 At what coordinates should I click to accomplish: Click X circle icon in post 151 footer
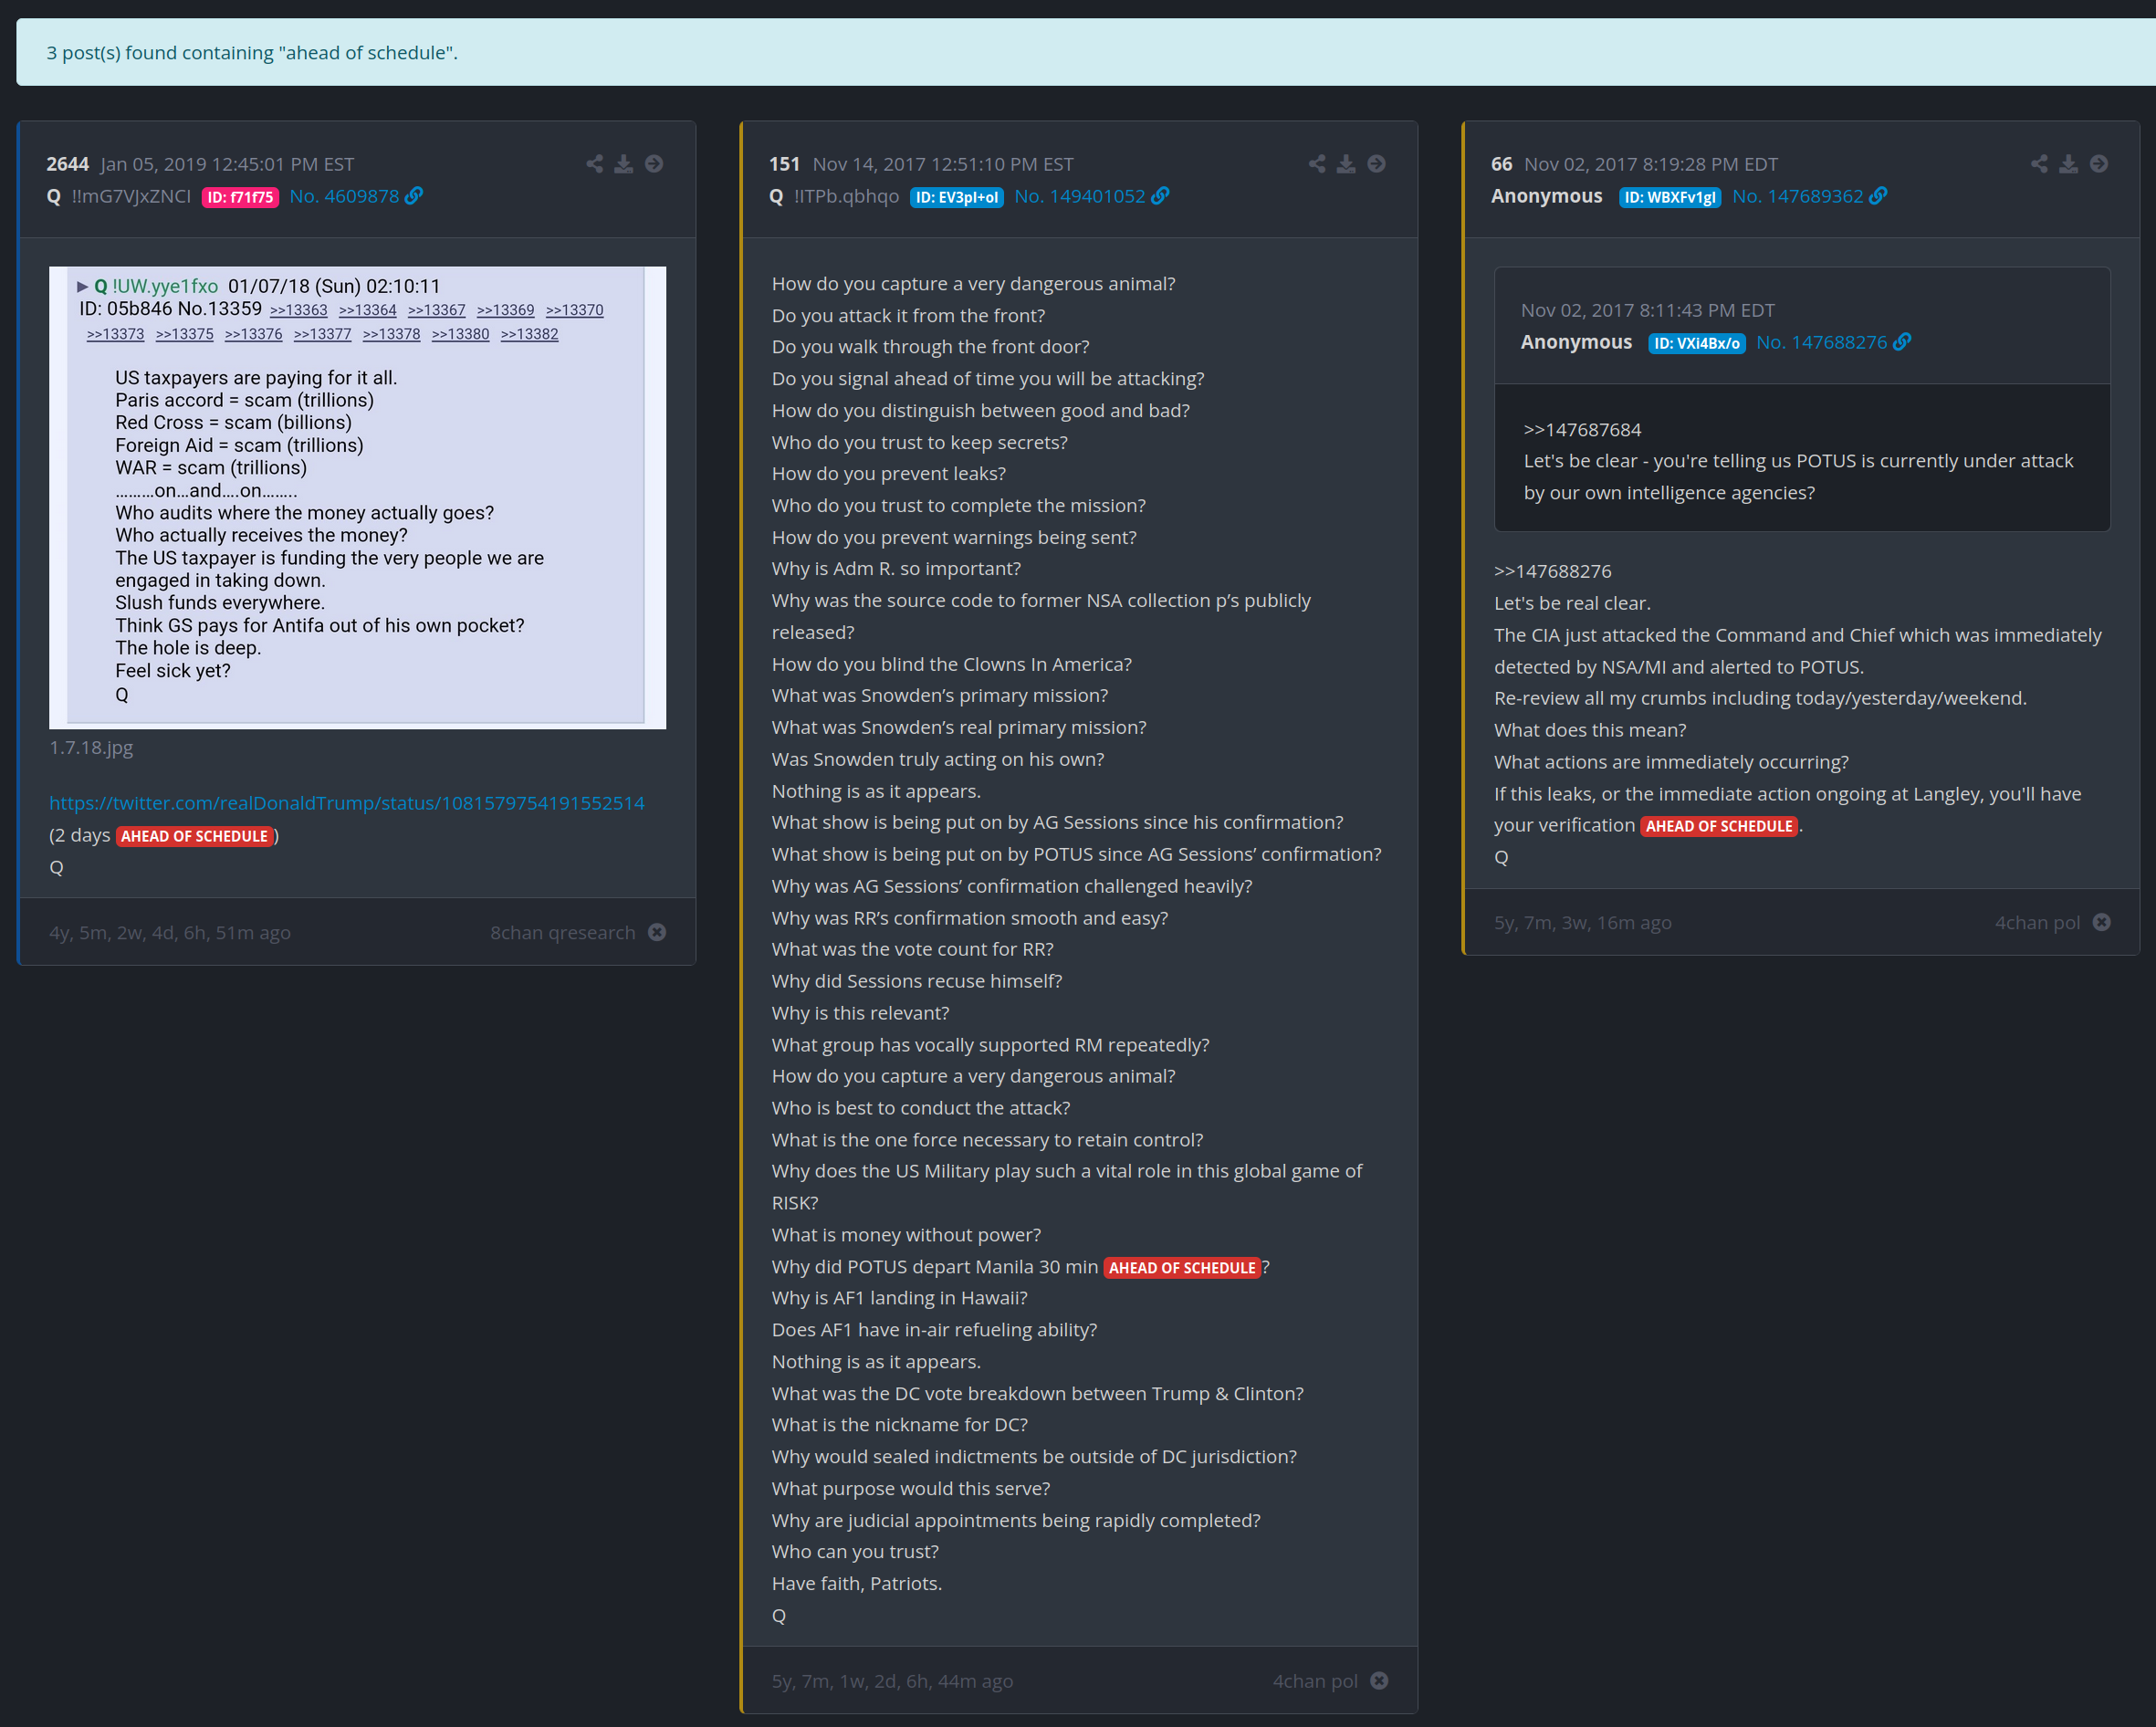pyautogui.click(x=1379, y=1681)
